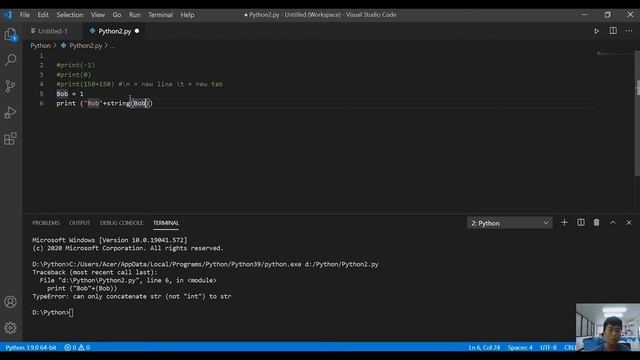This screenshot has width=640, height=360.
Task: Open the Extensions view icon
Action: [11, 139]
